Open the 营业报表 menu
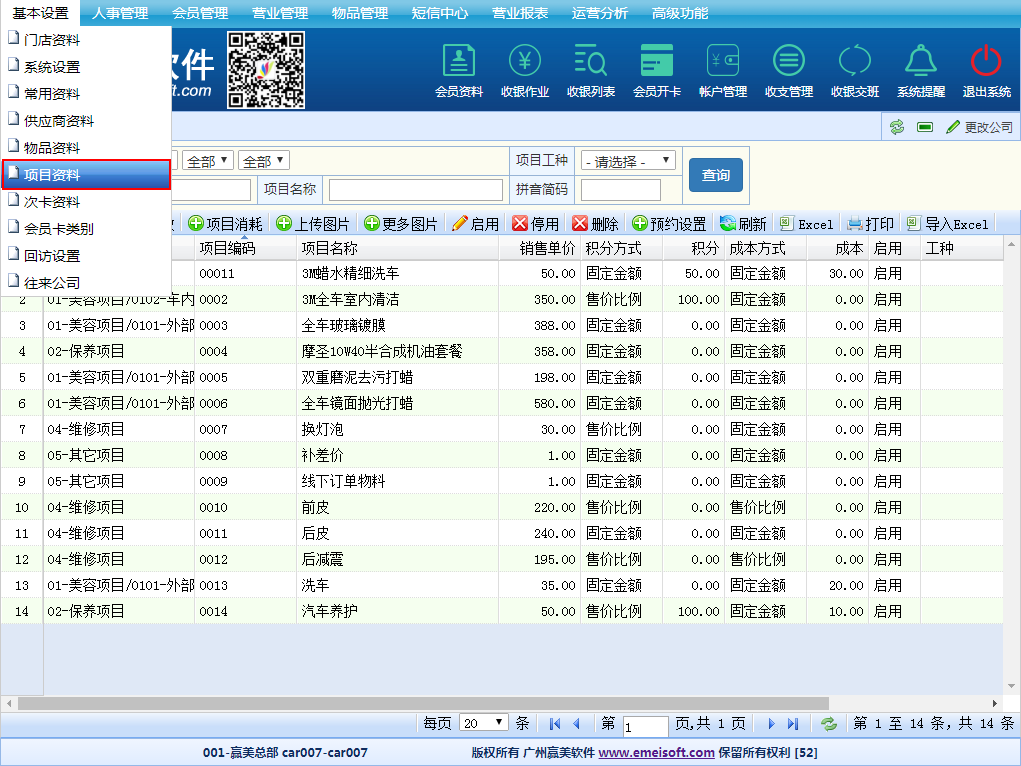 click(520, 13)
